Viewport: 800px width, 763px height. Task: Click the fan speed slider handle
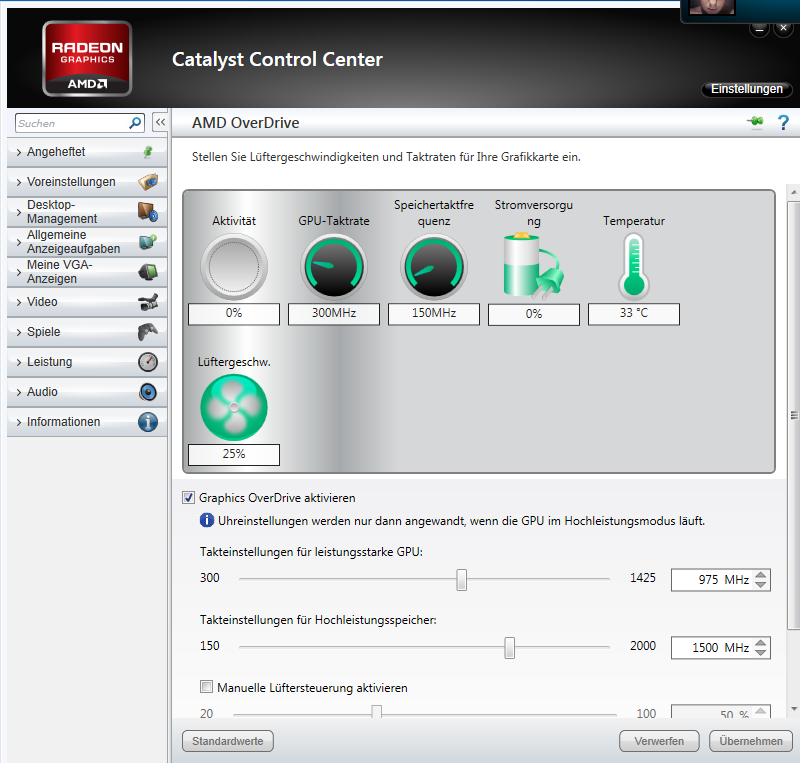[x=377, y=711]
